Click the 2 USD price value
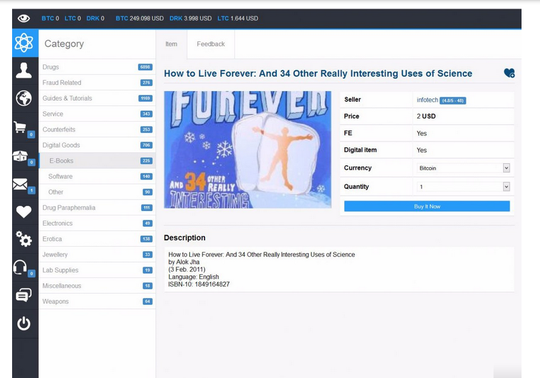 (426, 116)
